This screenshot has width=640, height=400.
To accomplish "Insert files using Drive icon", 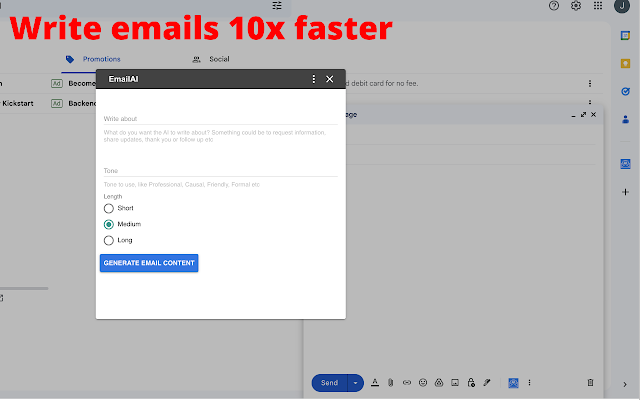I will (439, 382).
